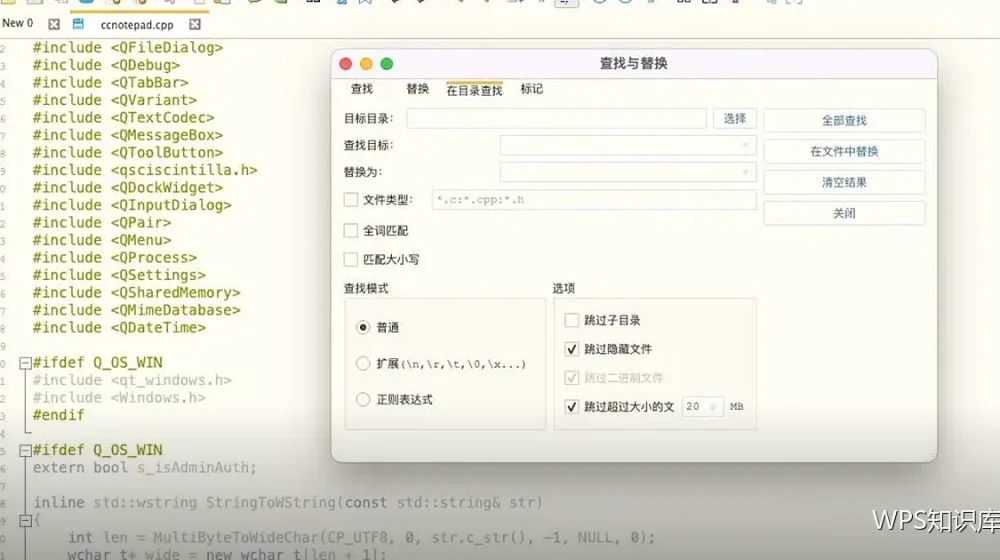Enable the 文件类型 checkbox
Viewport: 1000px width, 560px height.
click(x=351, y=200)
